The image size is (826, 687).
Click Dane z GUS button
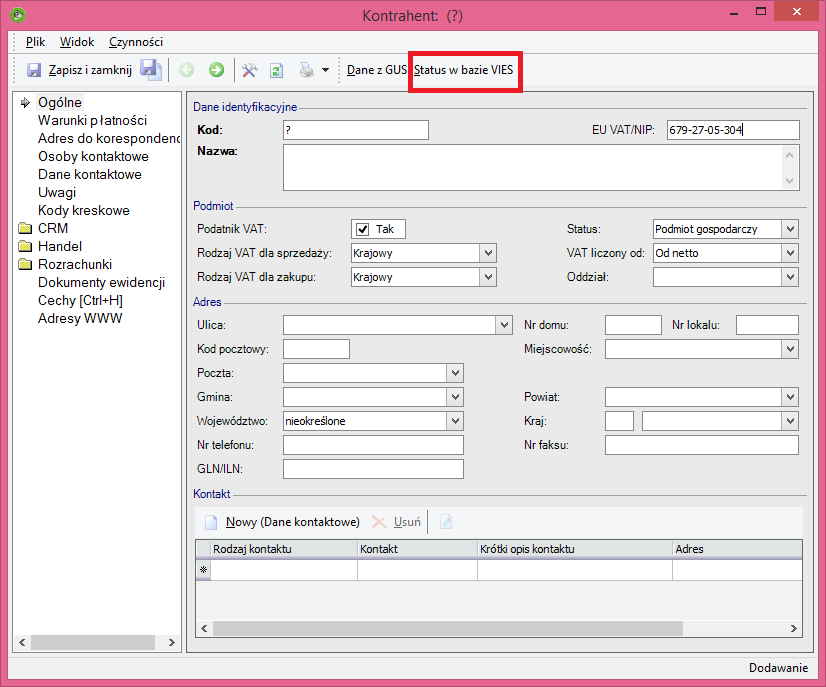(x=377, y=70)
